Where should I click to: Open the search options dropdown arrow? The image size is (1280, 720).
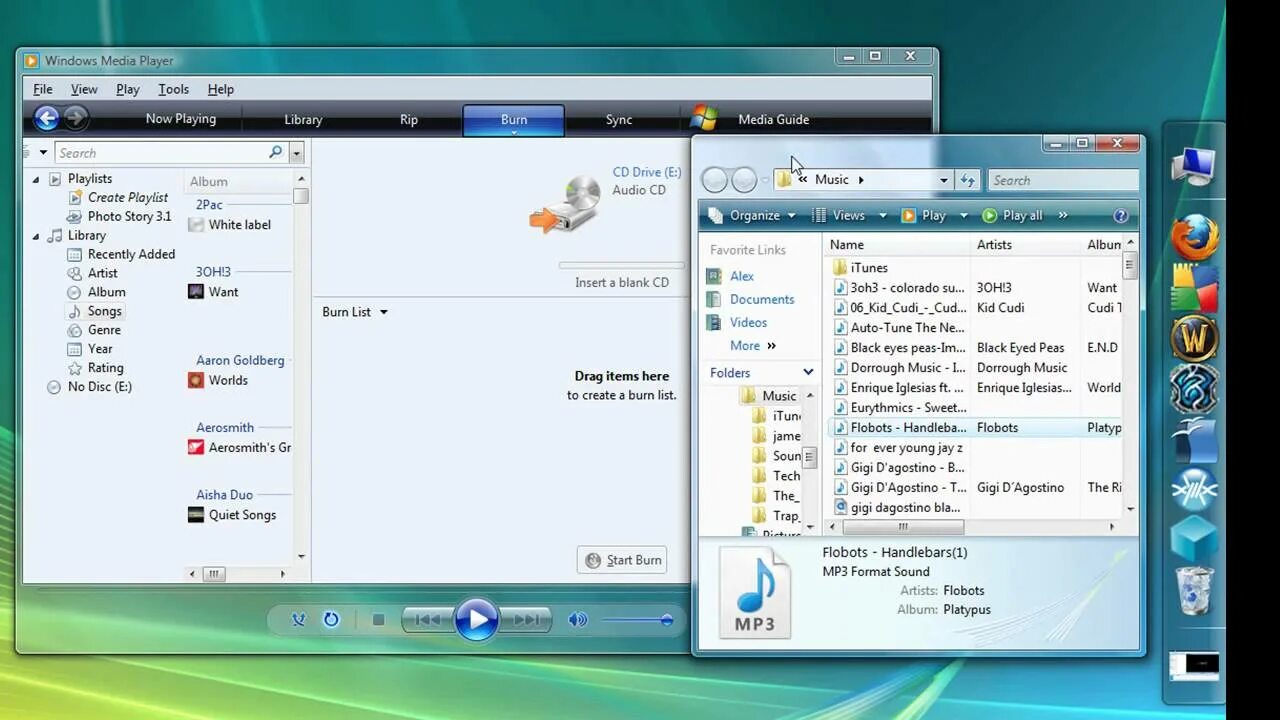(296, 153)
